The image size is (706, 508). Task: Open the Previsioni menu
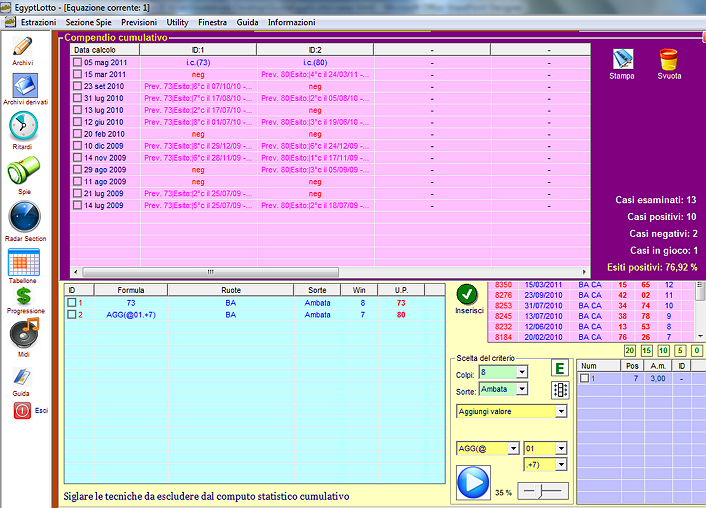[139, 22]
